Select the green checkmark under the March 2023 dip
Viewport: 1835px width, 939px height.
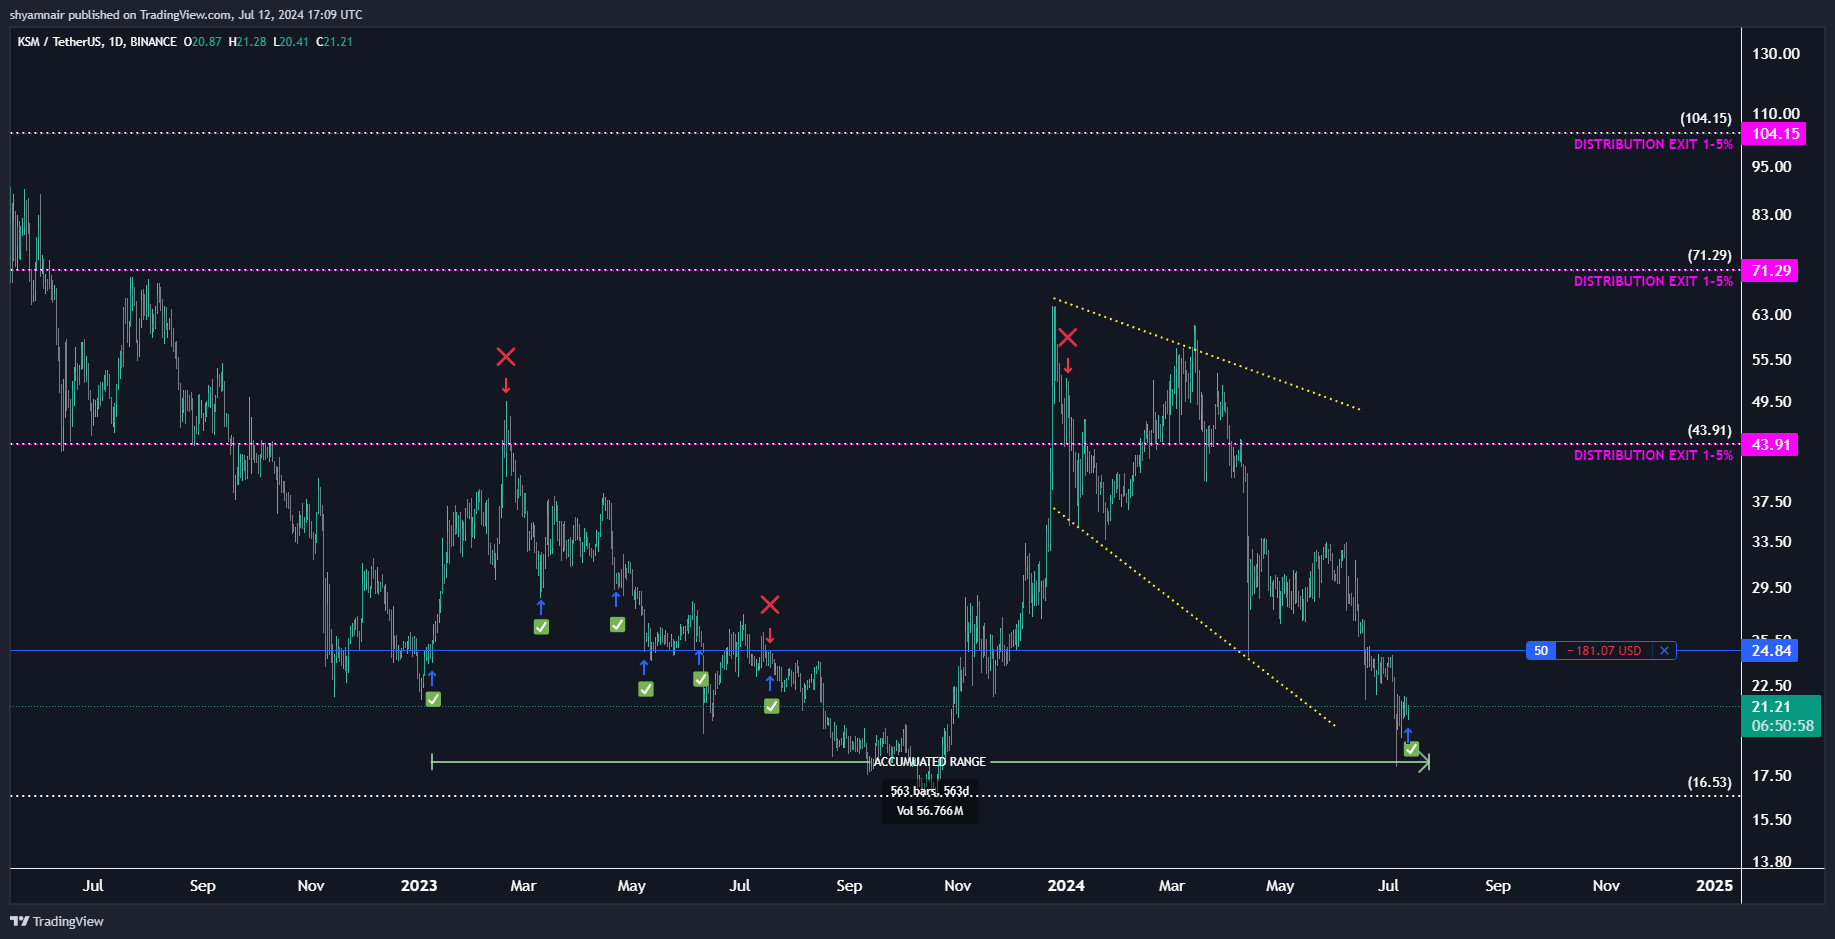(541, 627)
